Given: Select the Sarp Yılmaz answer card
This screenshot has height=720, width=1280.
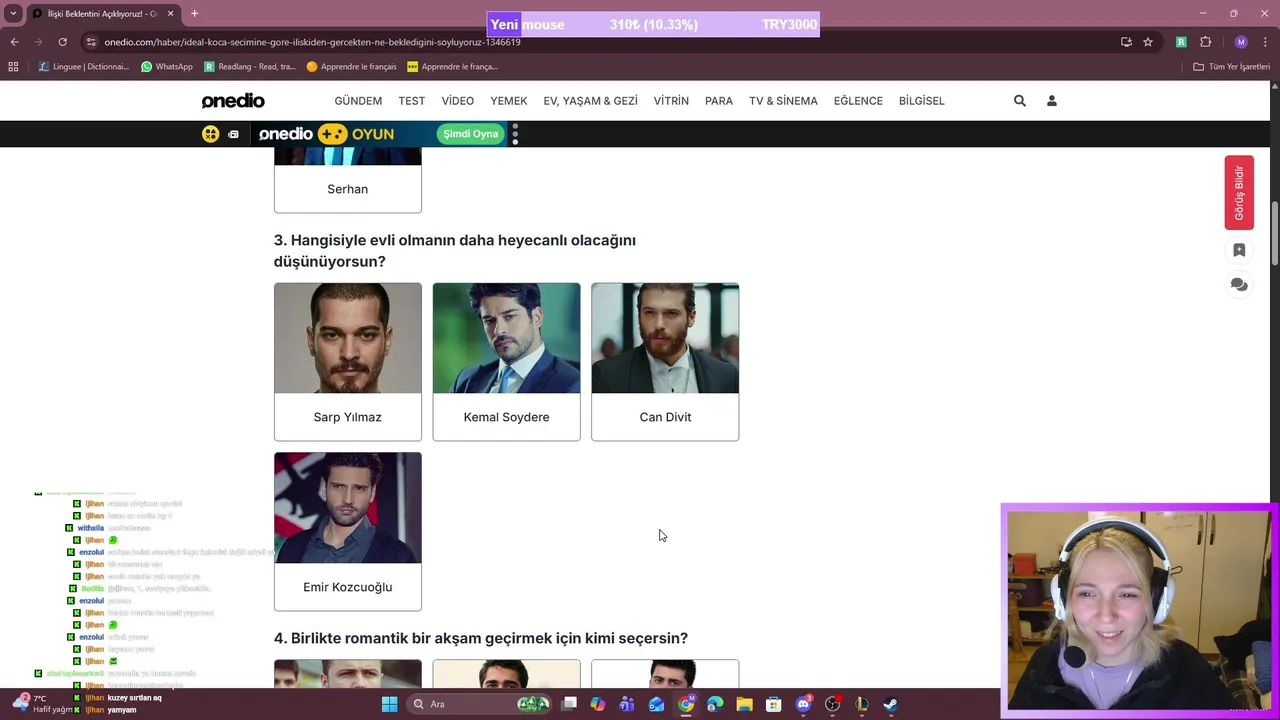Looking at the screenshot, I should coord(348,362).
